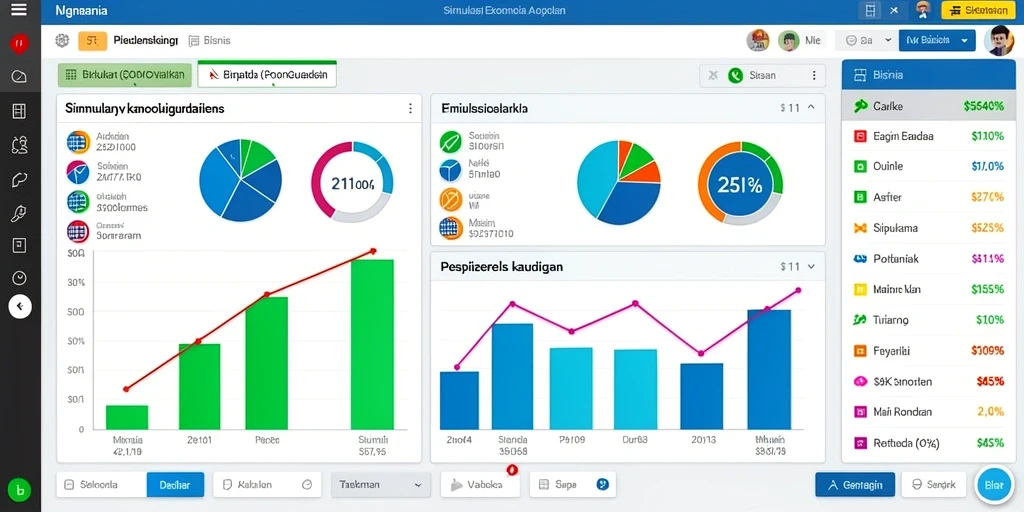Toggle the Selconia checkbox option

(69, 485)
